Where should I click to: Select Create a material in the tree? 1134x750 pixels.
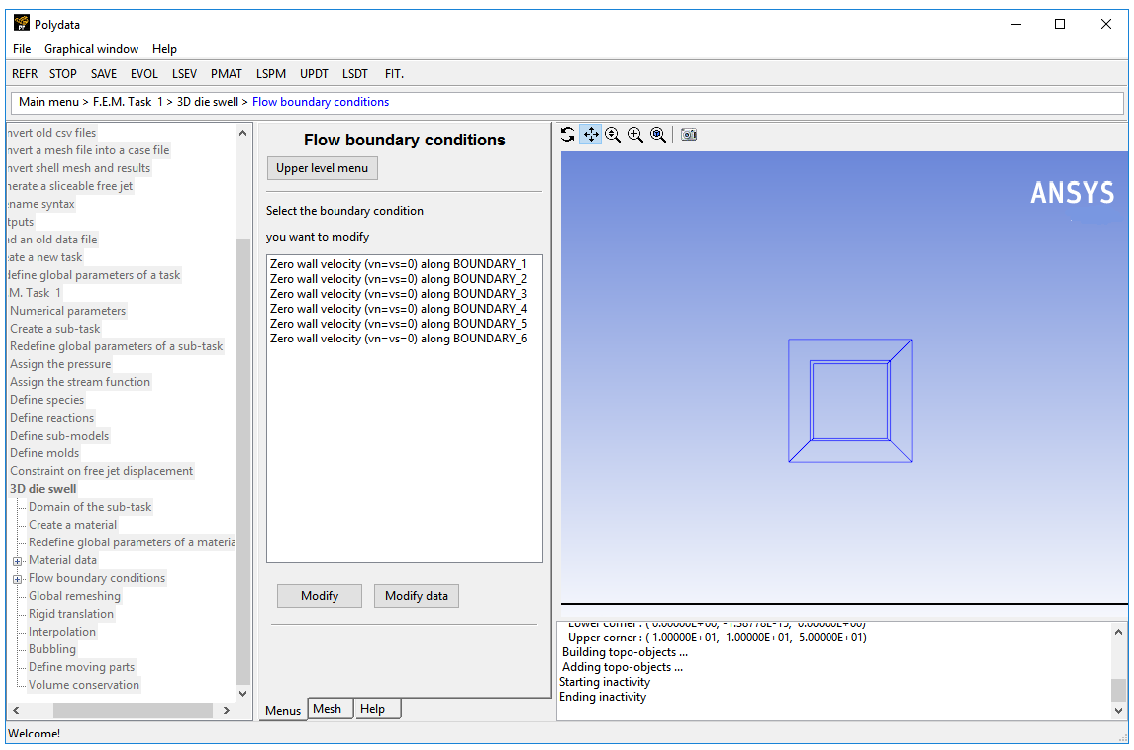pyautogui.click(x=72, y=525)
